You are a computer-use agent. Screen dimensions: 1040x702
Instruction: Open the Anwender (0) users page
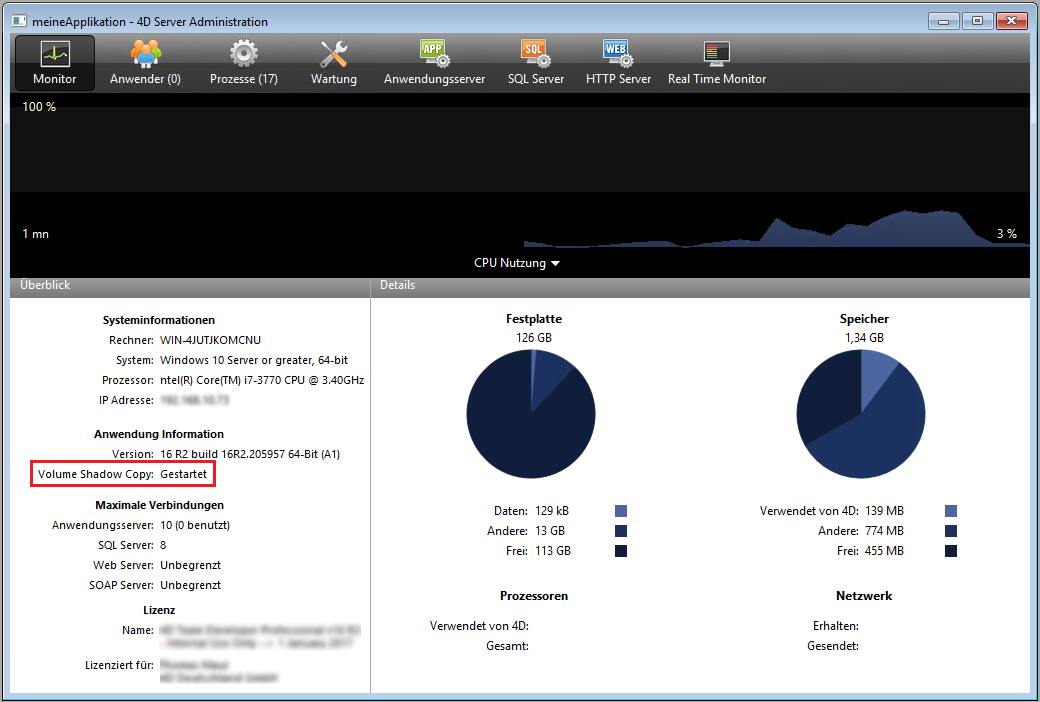click(145, 63)
